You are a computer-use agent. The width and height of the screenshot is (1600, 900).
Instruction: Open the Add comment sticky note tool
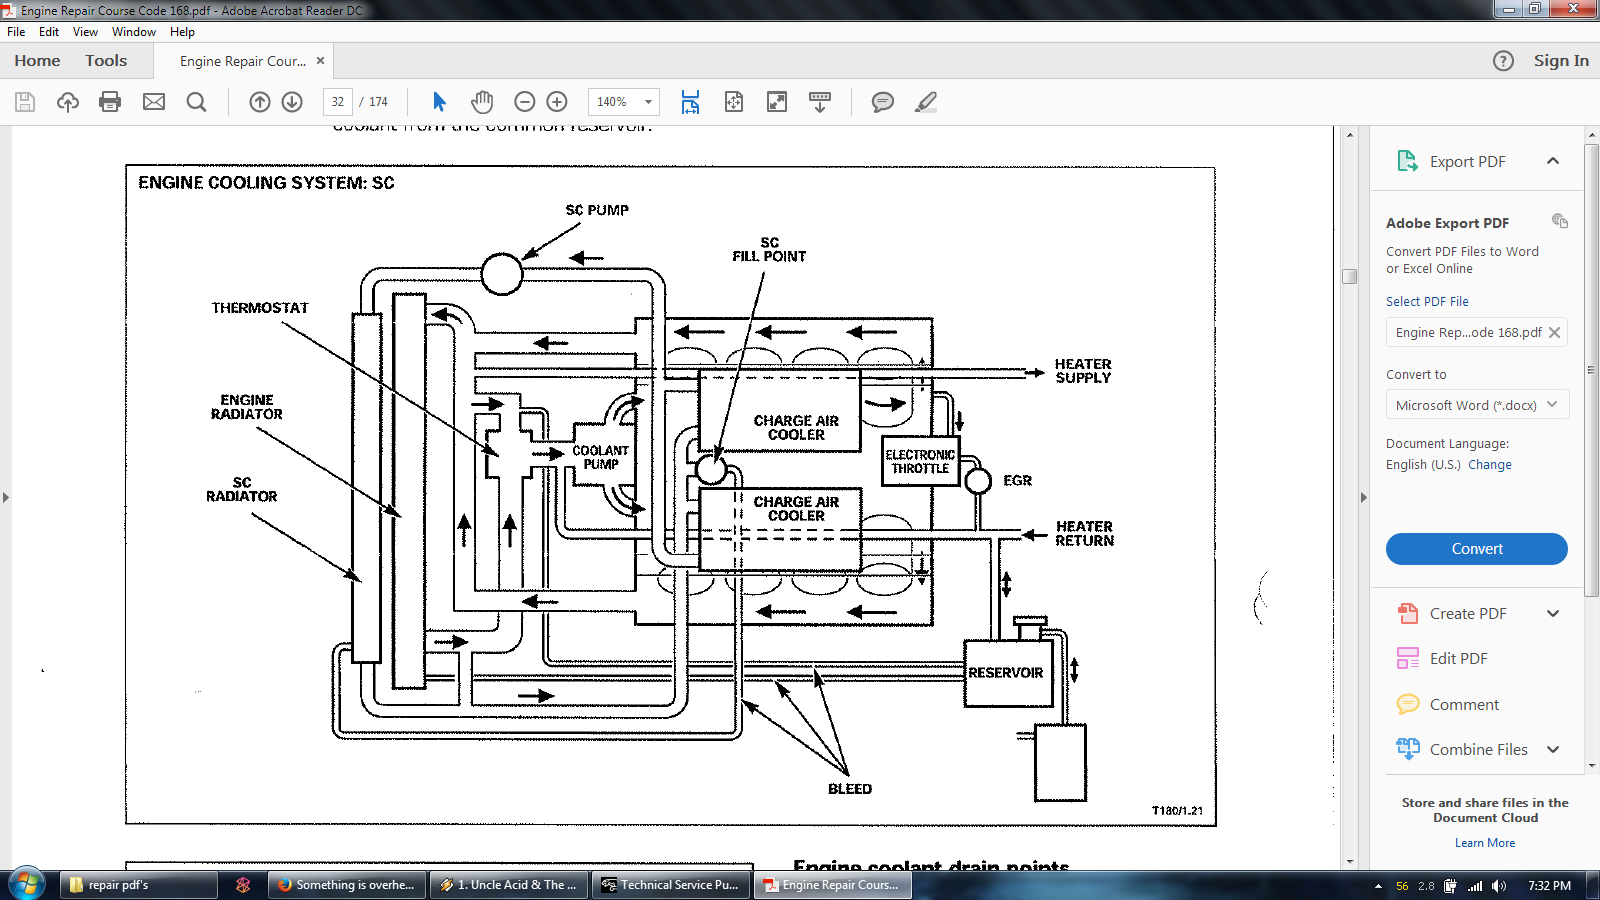(882, 102)
